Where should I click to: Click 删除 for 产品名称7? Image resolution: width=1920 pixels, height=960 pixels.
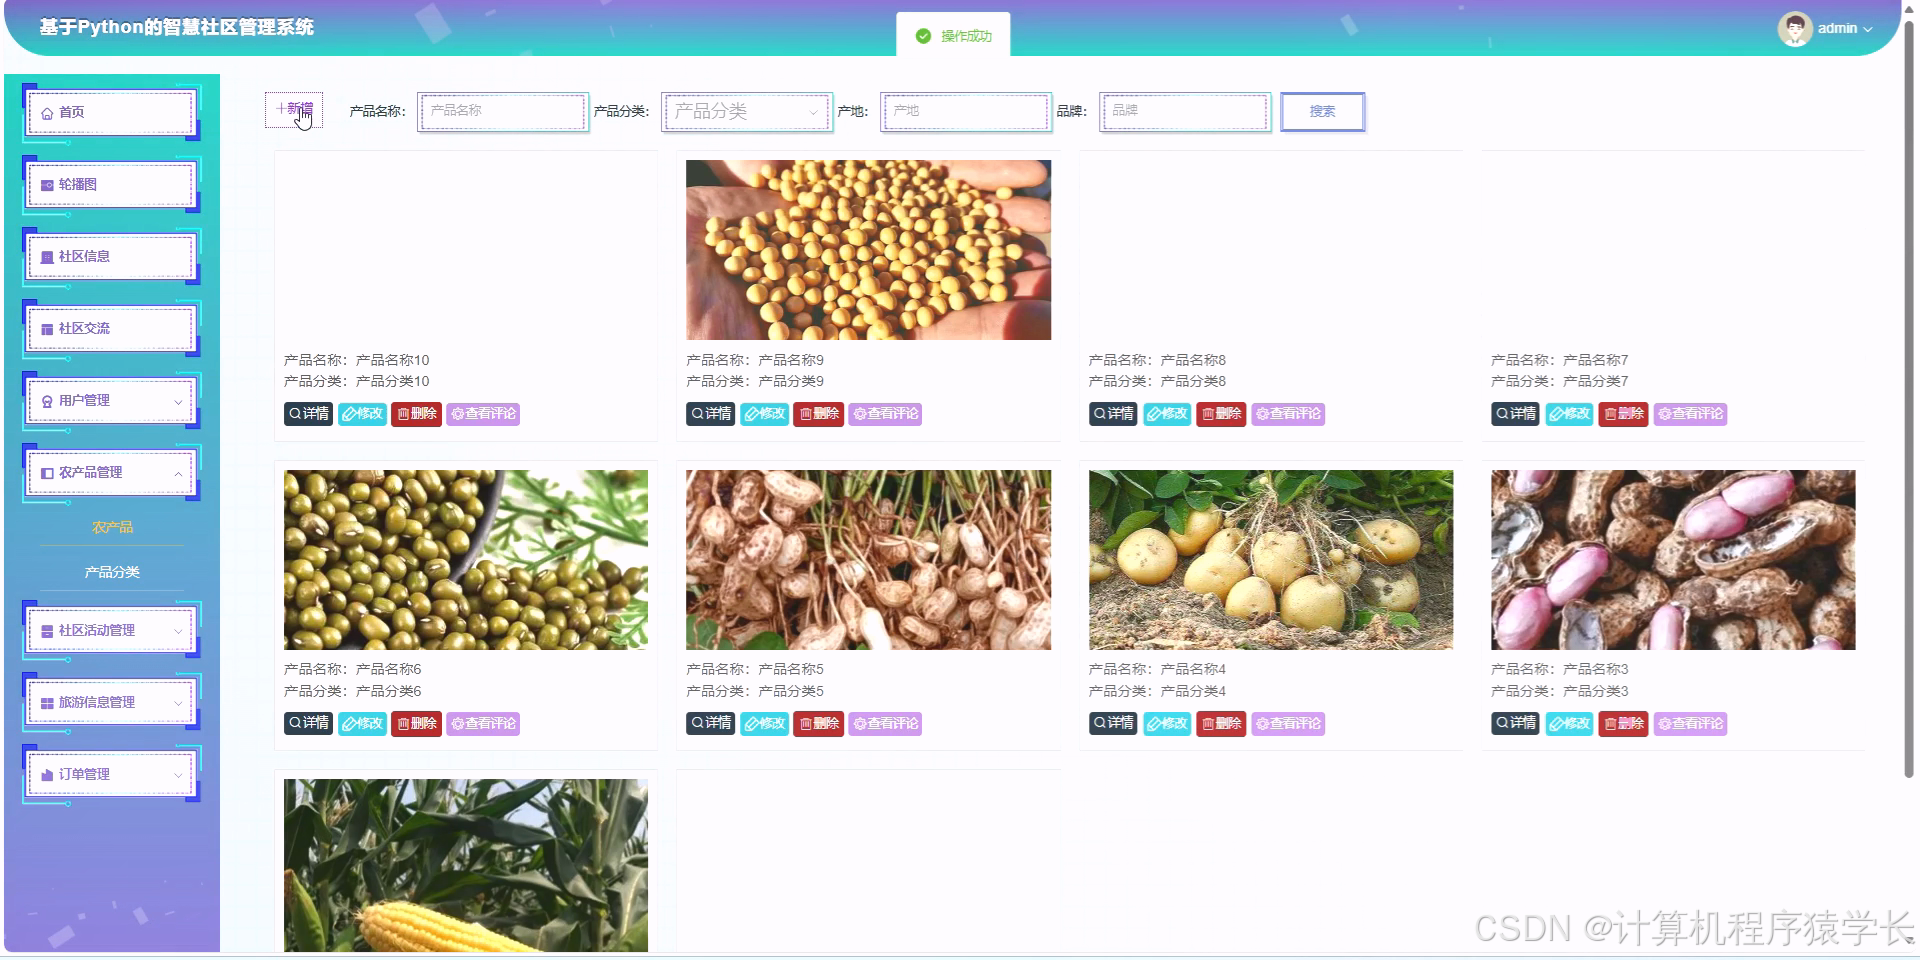point(1623,414)
